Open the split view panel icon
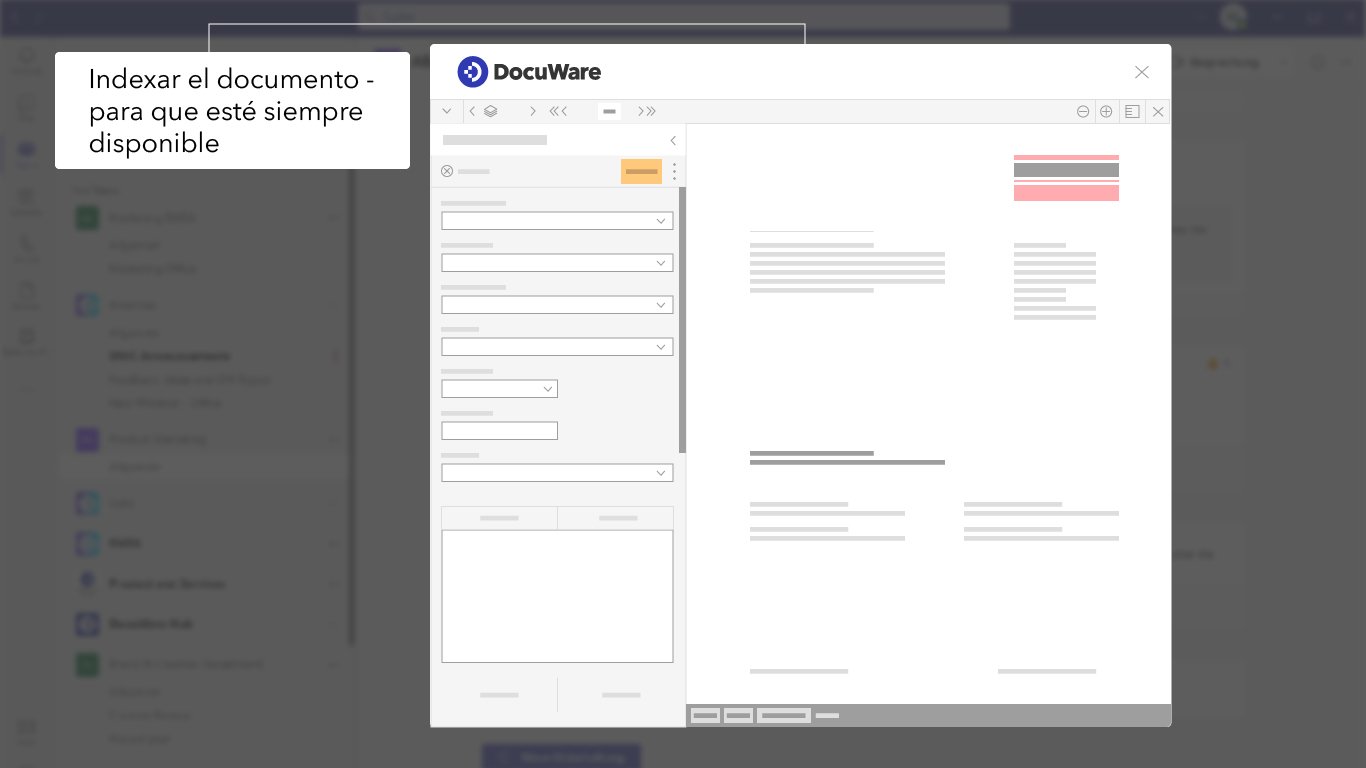 [x=1132, y=111]
